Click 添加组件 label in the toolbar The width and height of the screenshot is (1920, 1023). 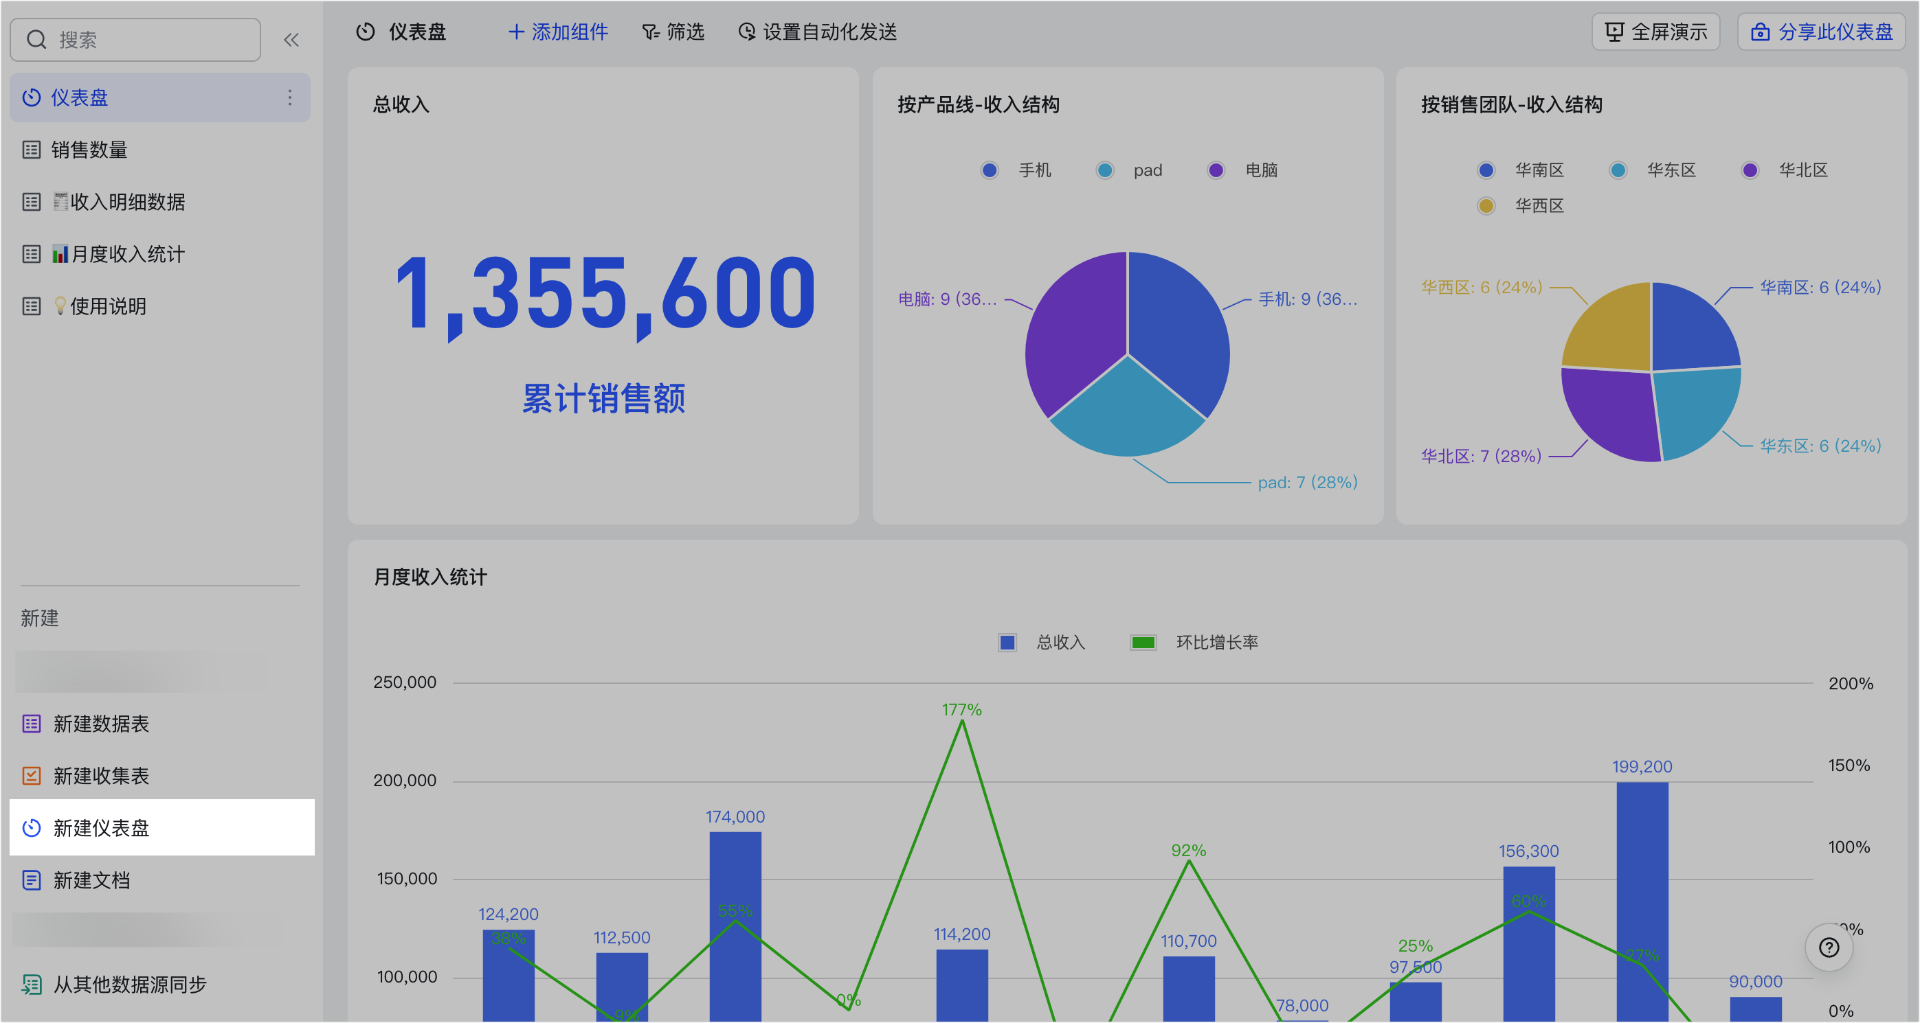(570, 32)
